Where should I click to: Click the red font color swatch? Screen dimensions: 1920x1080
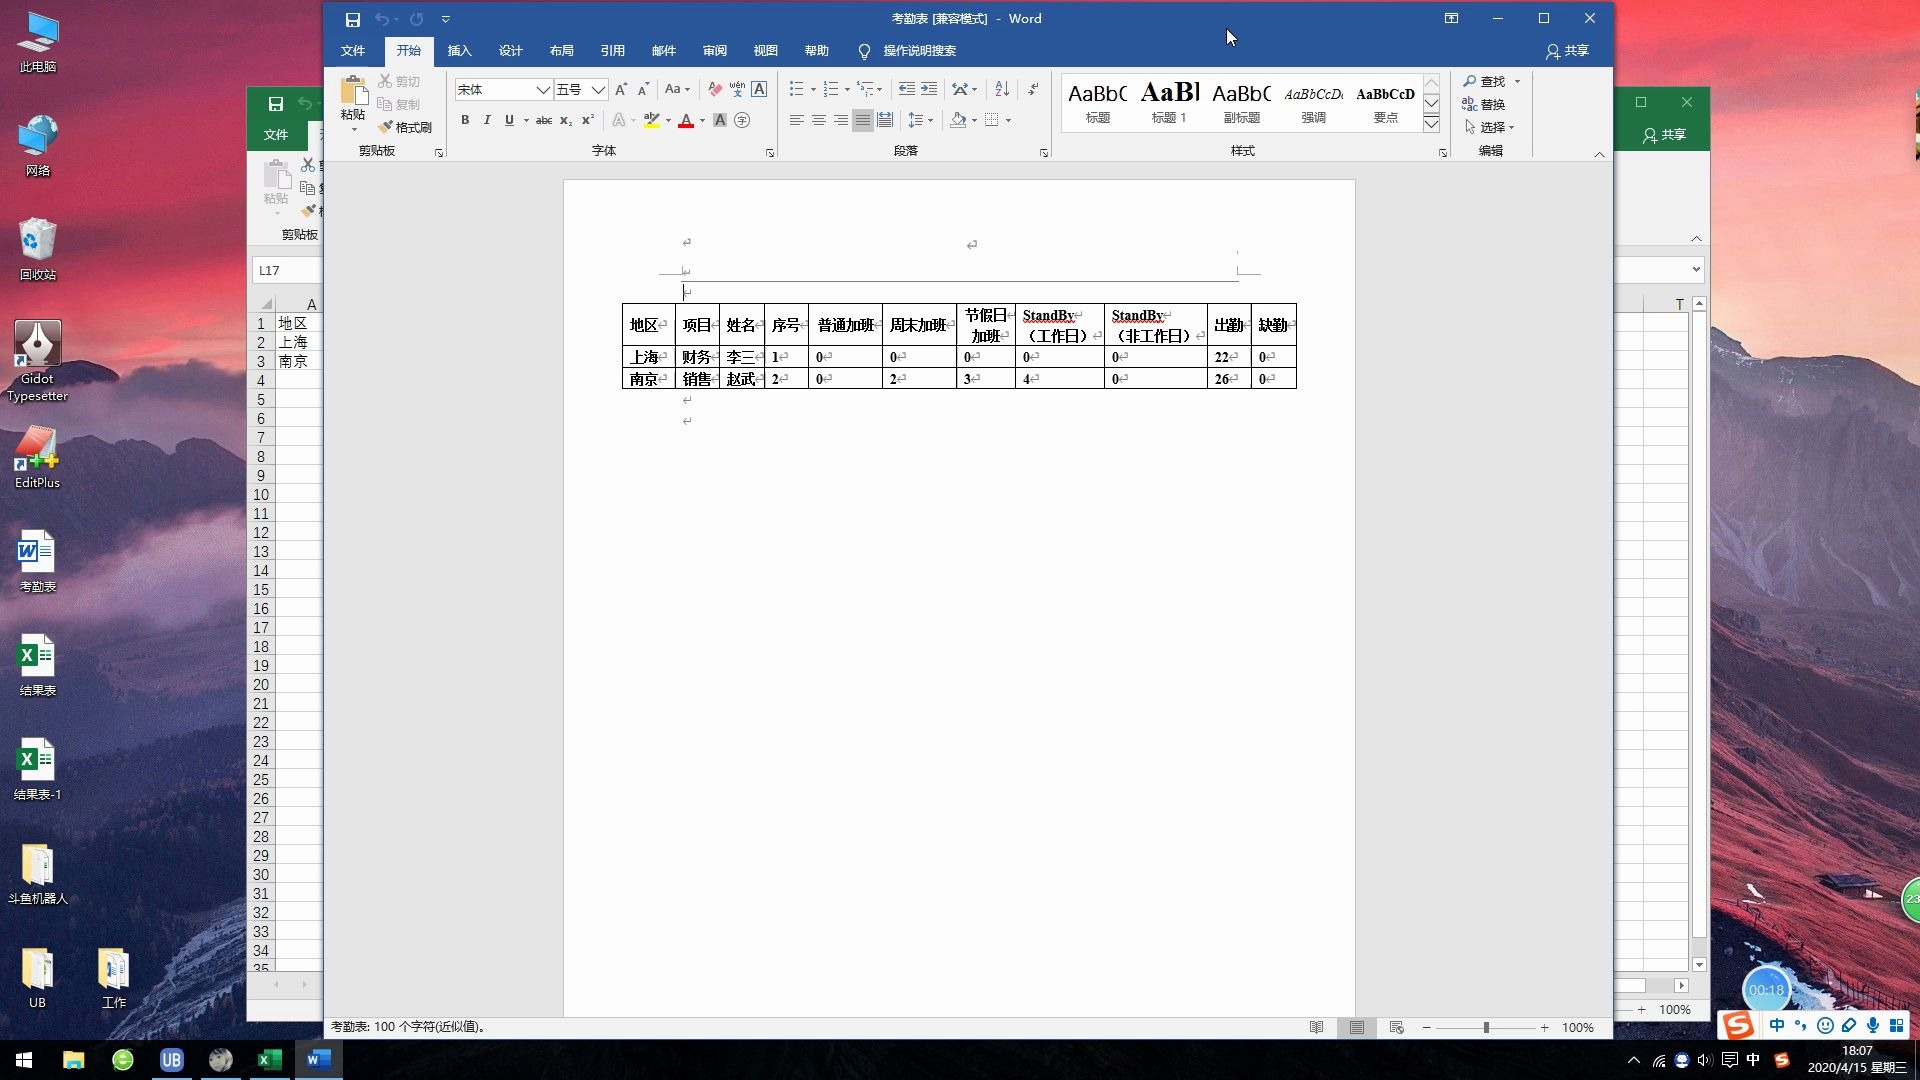686,120
